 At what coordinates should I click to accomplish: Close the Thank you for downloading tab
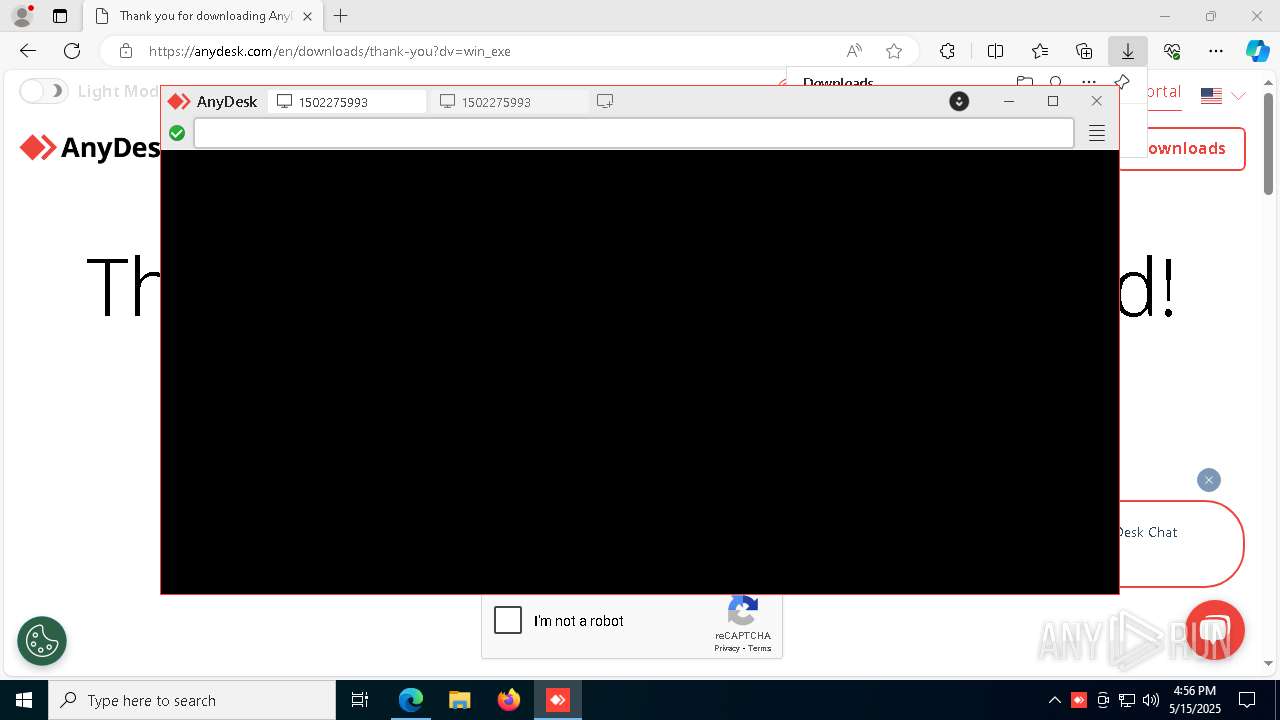(x=307, y=16)
